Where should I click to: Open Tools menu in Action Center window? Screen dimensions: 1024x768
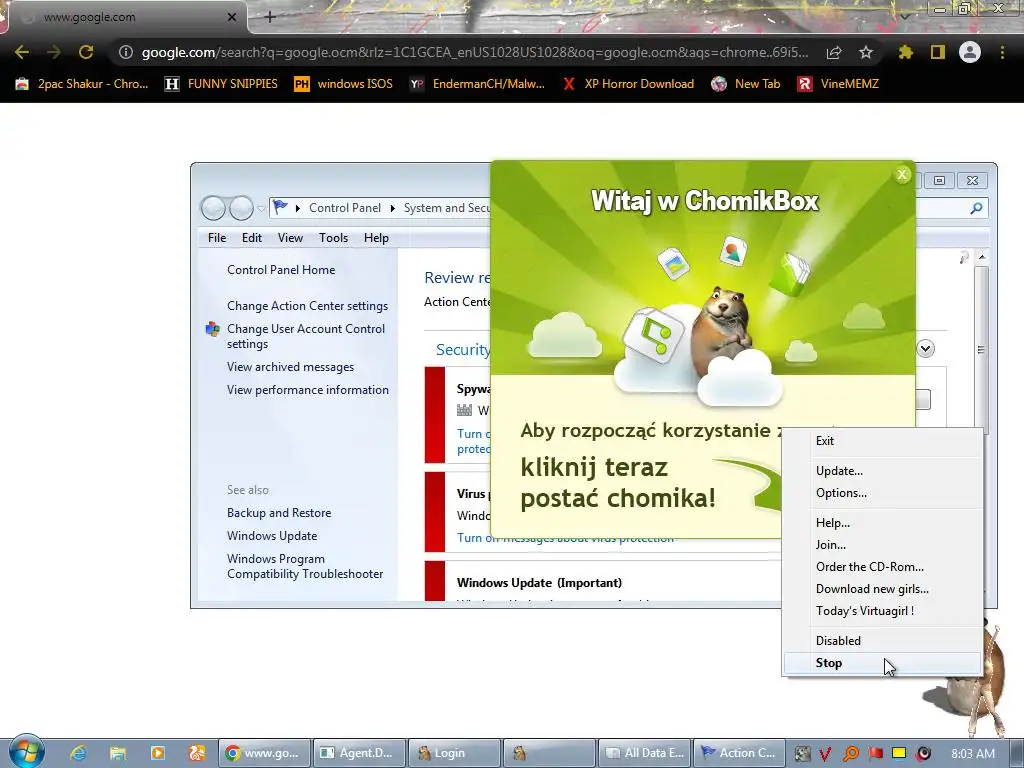point(333,238)
